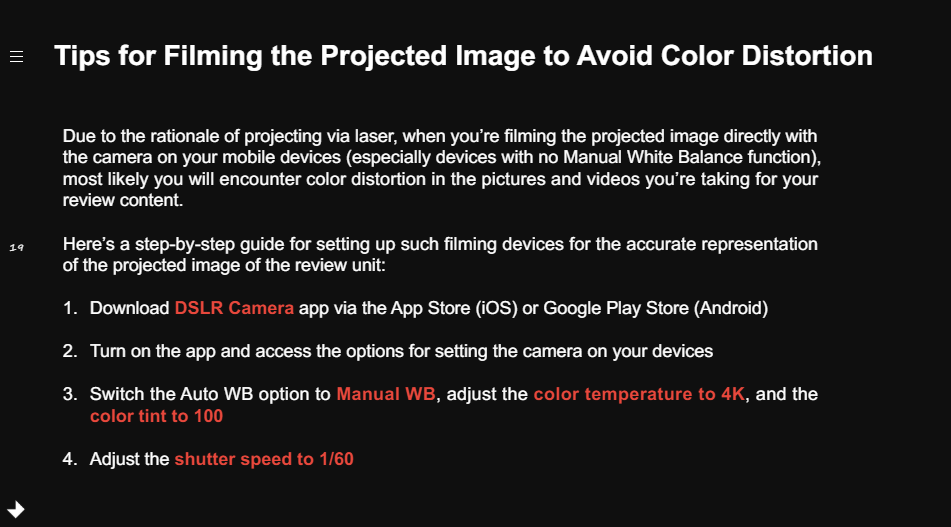This screenshot has height=527, width=951.
Task: Click the slide title about Color Distortion
Action: pos(463,56)
